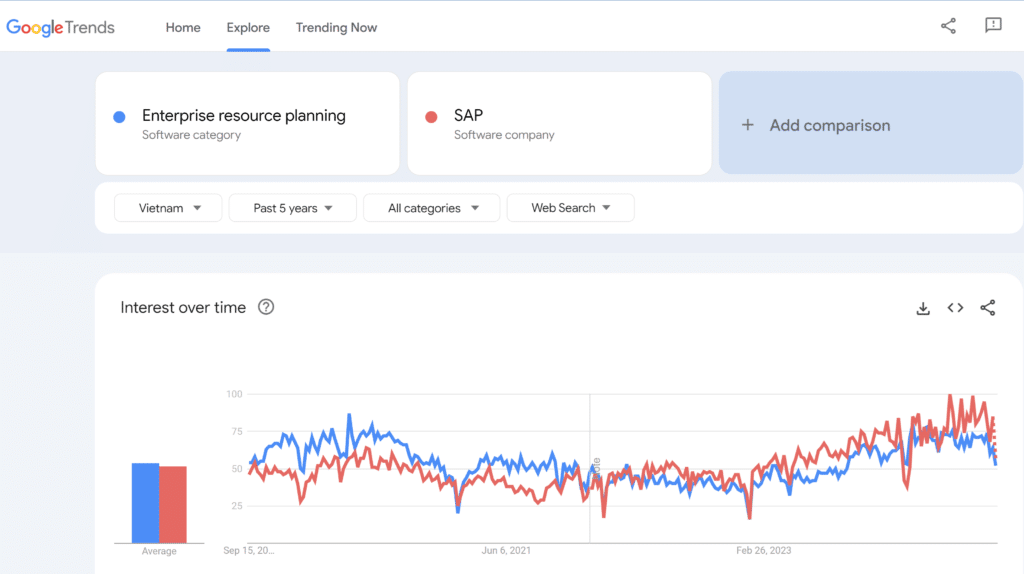Image resolution: width=1024 pixels, height=574 pixels.
Task: Expand the All categories dropdown
Action: pos(432,208)
